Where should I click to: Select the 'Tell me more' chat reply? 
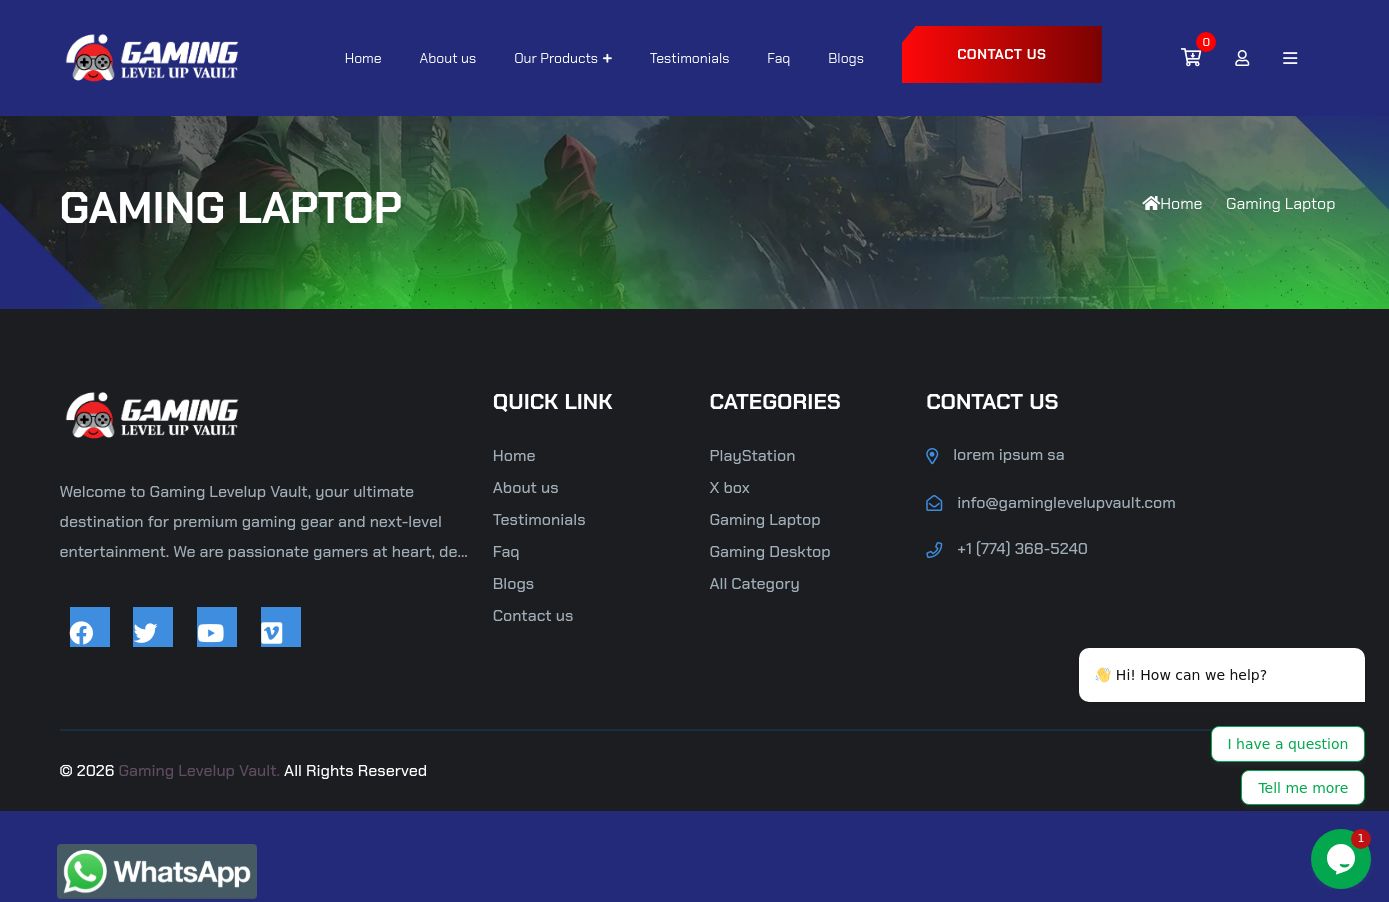point(1302,788)
